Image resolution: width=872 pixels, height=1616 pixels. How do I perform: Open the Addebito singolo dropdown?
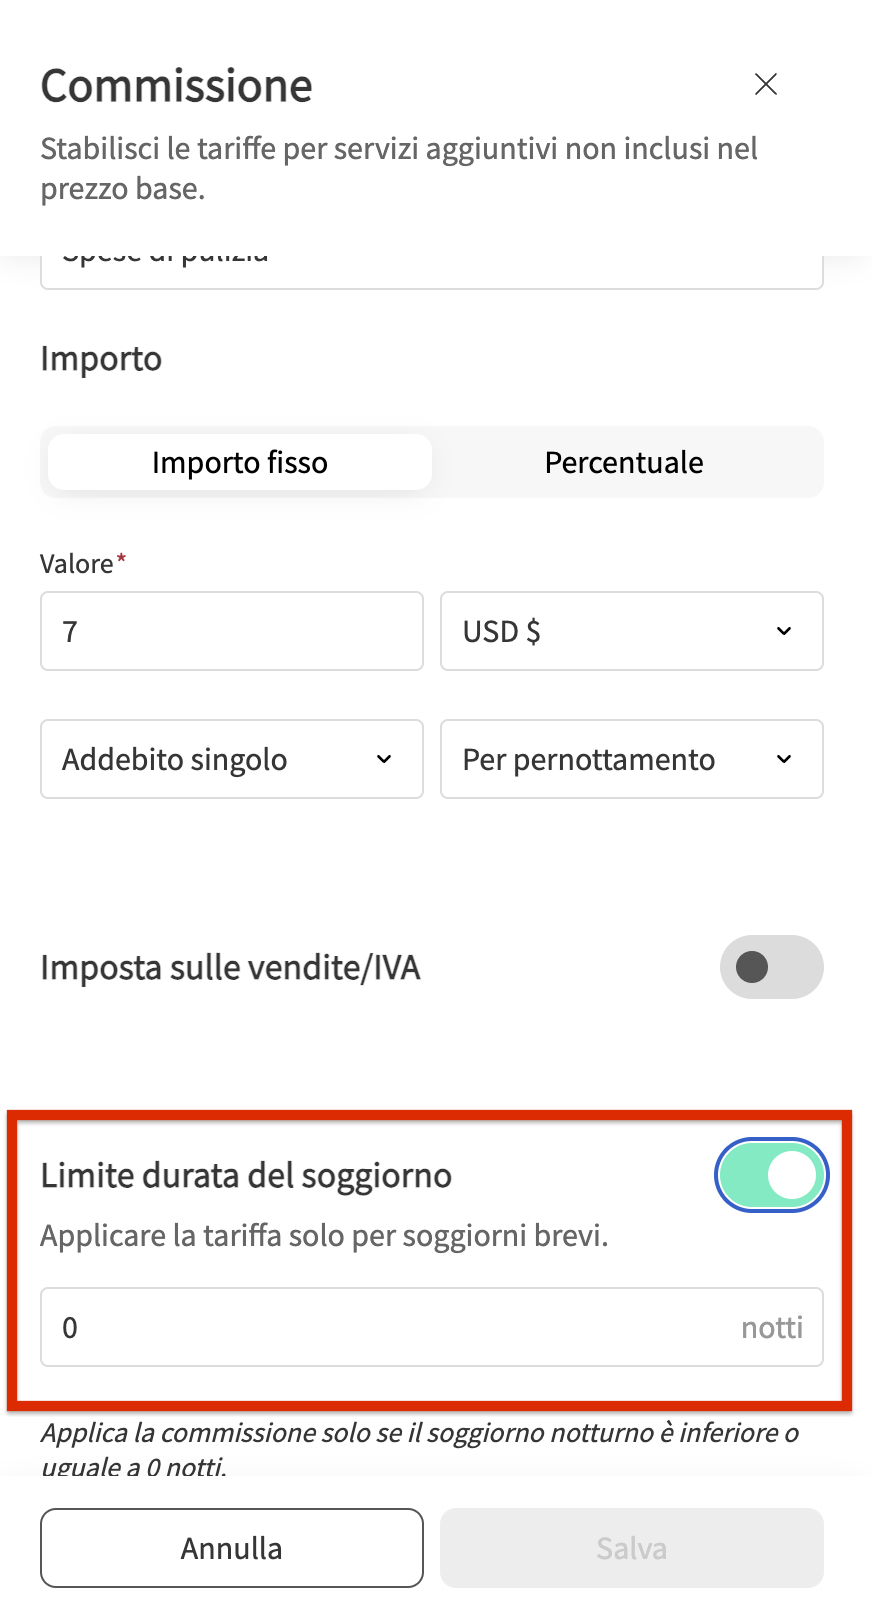[232, 759]
